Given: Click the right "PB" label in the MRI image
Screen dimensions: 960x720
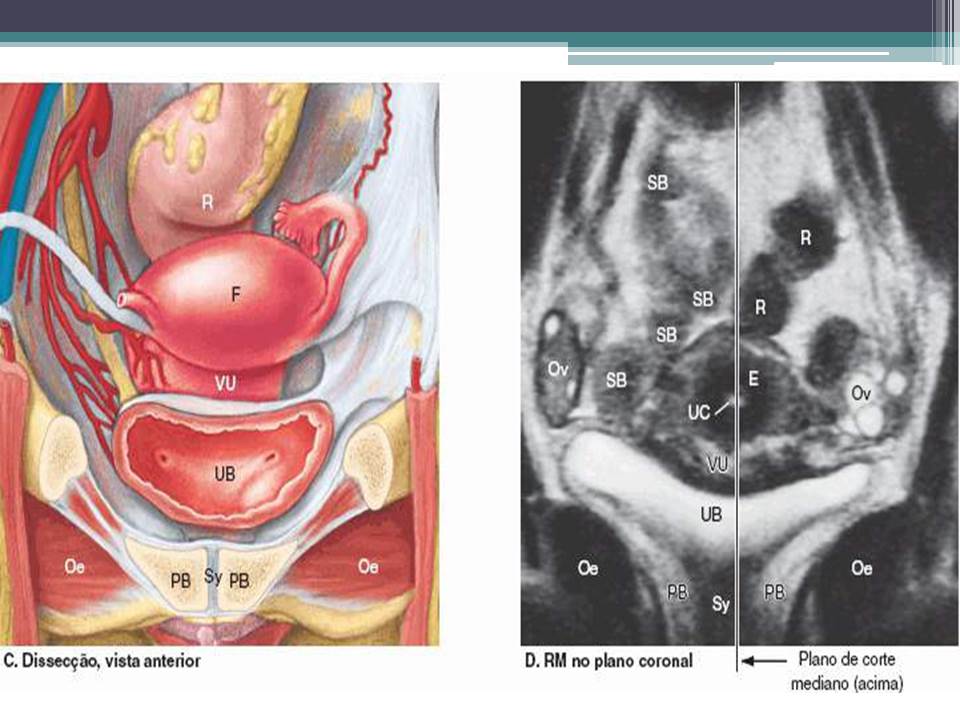Looking at the screenshot, I should pyautogui.click(x=774, y=592).
